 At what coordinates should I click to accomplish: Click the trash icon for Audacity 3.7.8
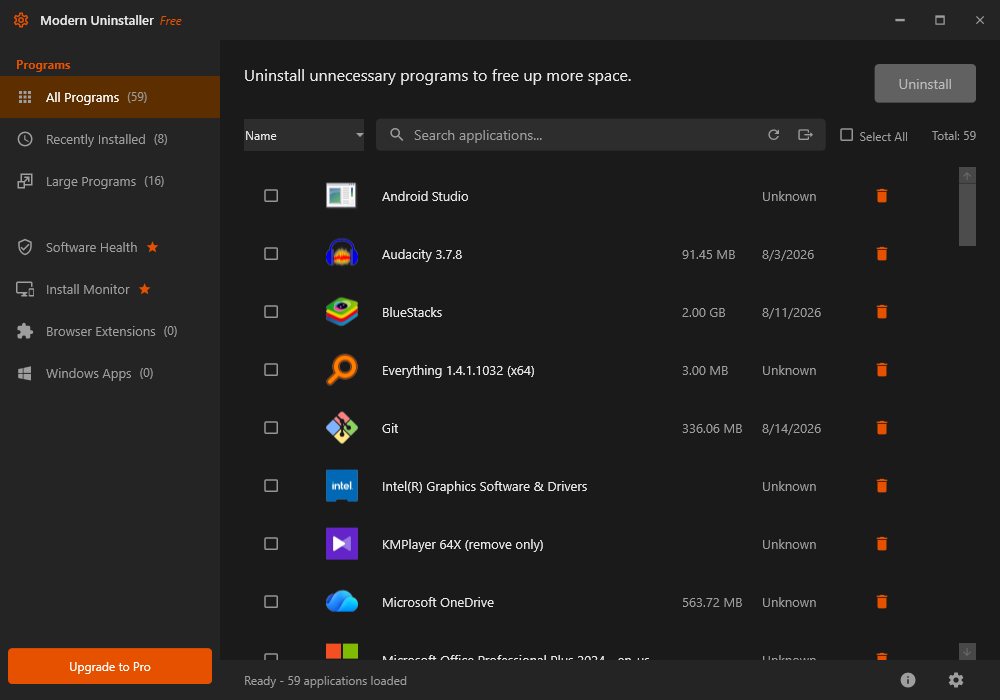tap(882, 254)
